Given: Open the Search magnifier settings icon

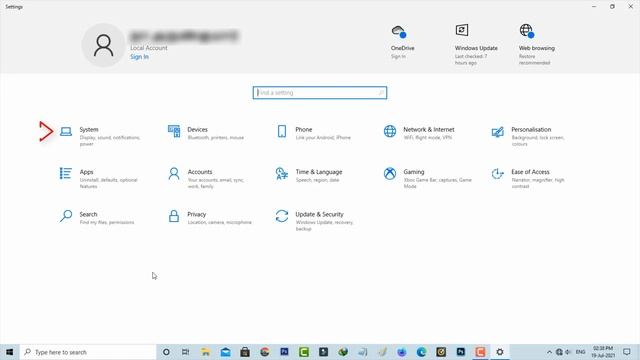Looking at the screenshot, I should click(66, 216).
